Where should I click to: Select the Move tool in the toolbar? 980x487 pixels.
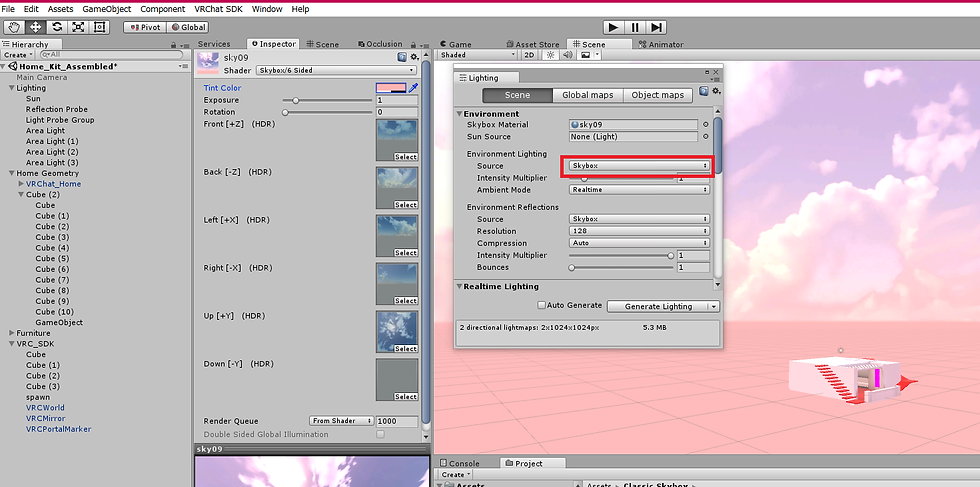coord(36,28)
